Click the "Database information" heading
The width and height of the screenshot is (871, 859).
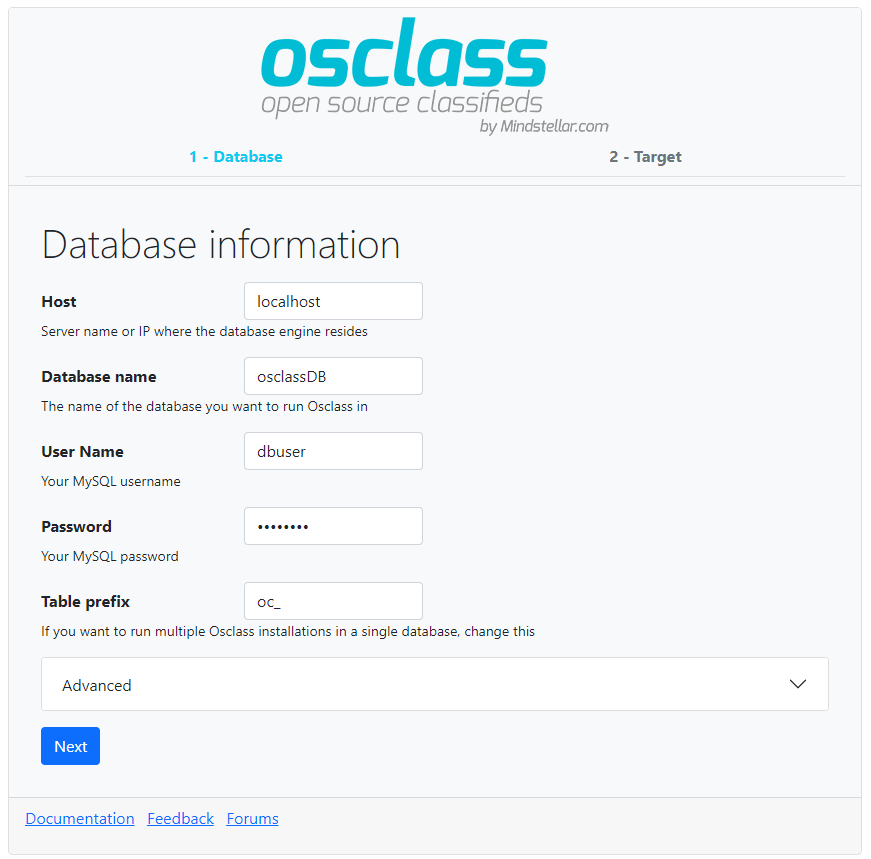[x=221, y=245]
